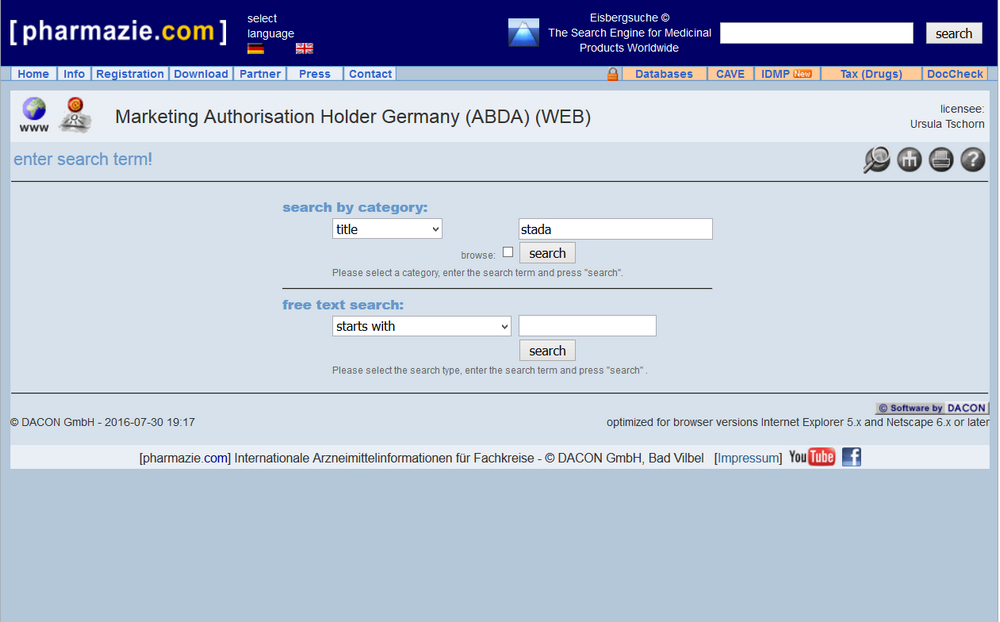Select the British flag language icon
The width and height of the screenshot is (1000, 622).
coord(304,47)
